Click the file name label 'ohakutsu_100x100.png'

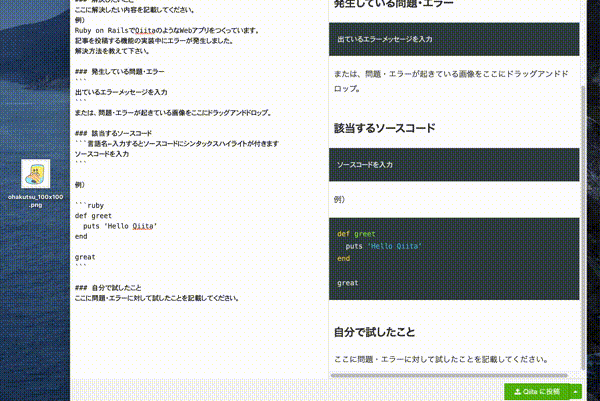[x=36, y=201]
